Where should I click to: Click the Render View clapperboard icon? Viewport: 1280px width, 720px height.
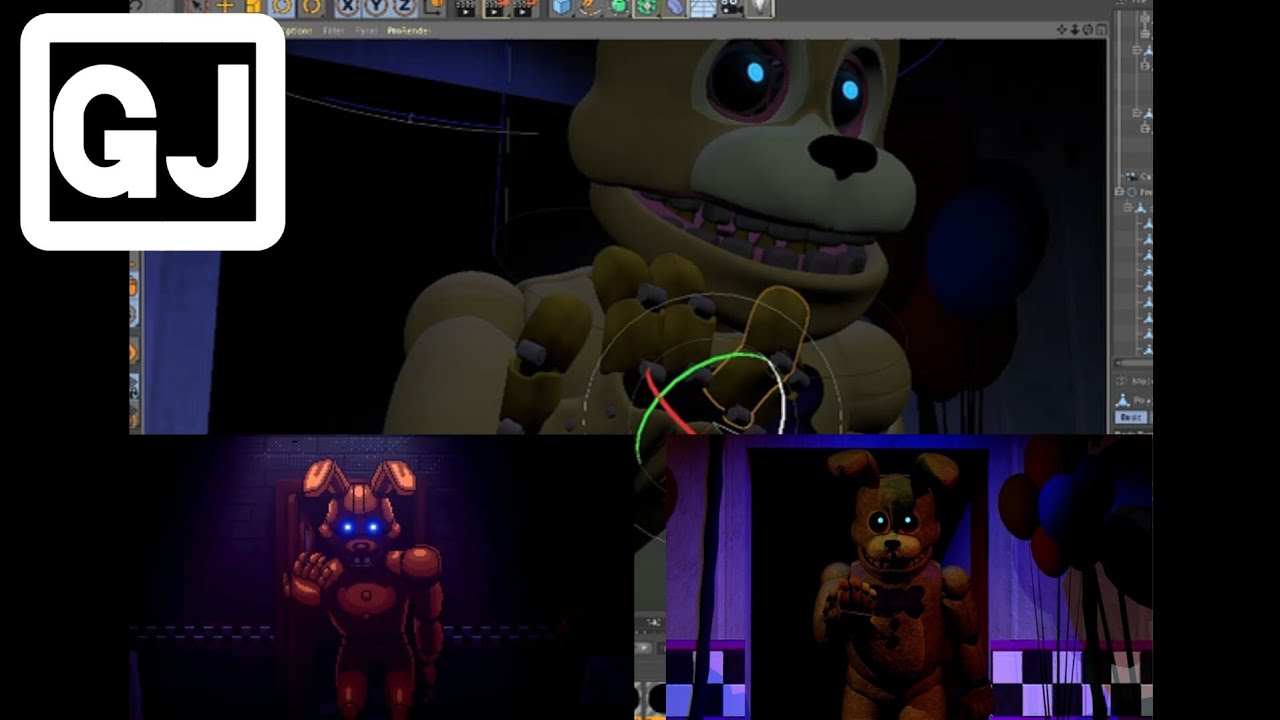(x=465, y=8)
